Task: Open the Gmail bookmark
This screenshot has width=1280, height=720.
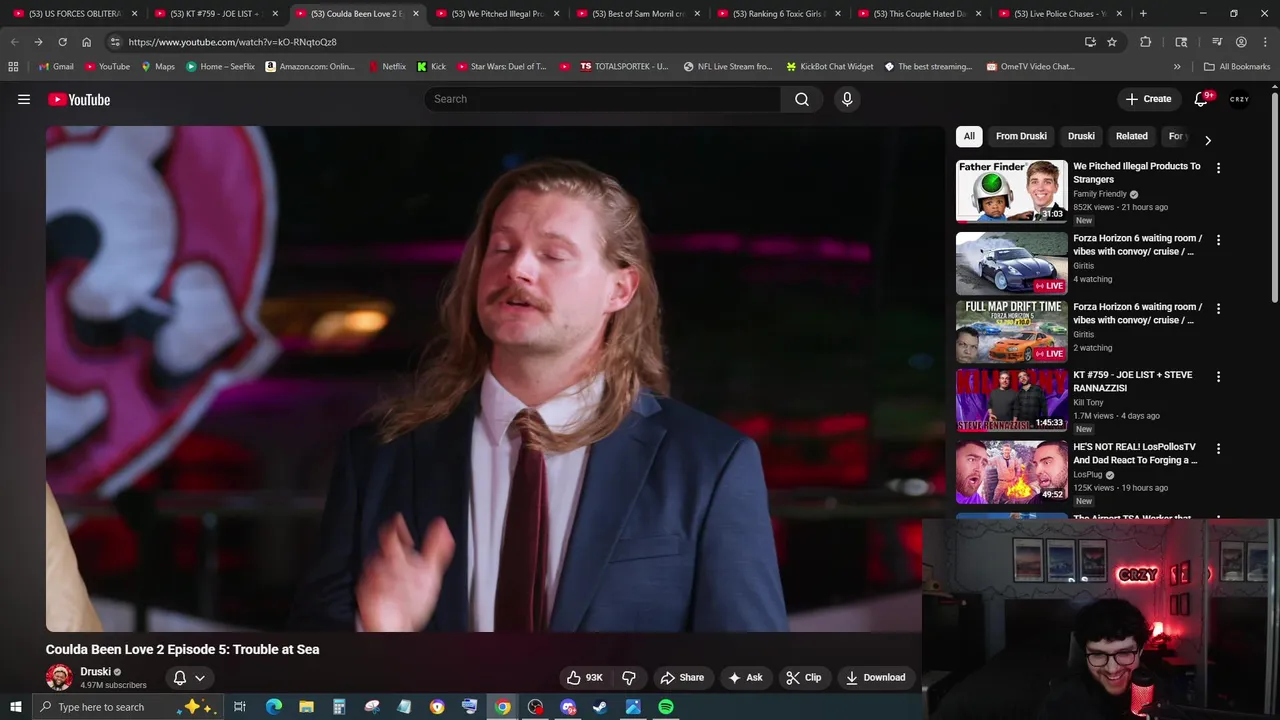Action: 55,66
